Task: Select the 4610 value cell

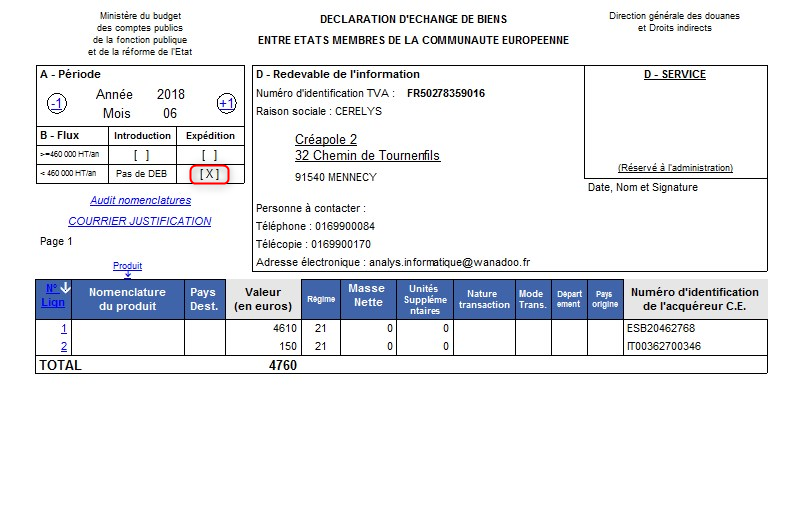Action: coord(263,328)
